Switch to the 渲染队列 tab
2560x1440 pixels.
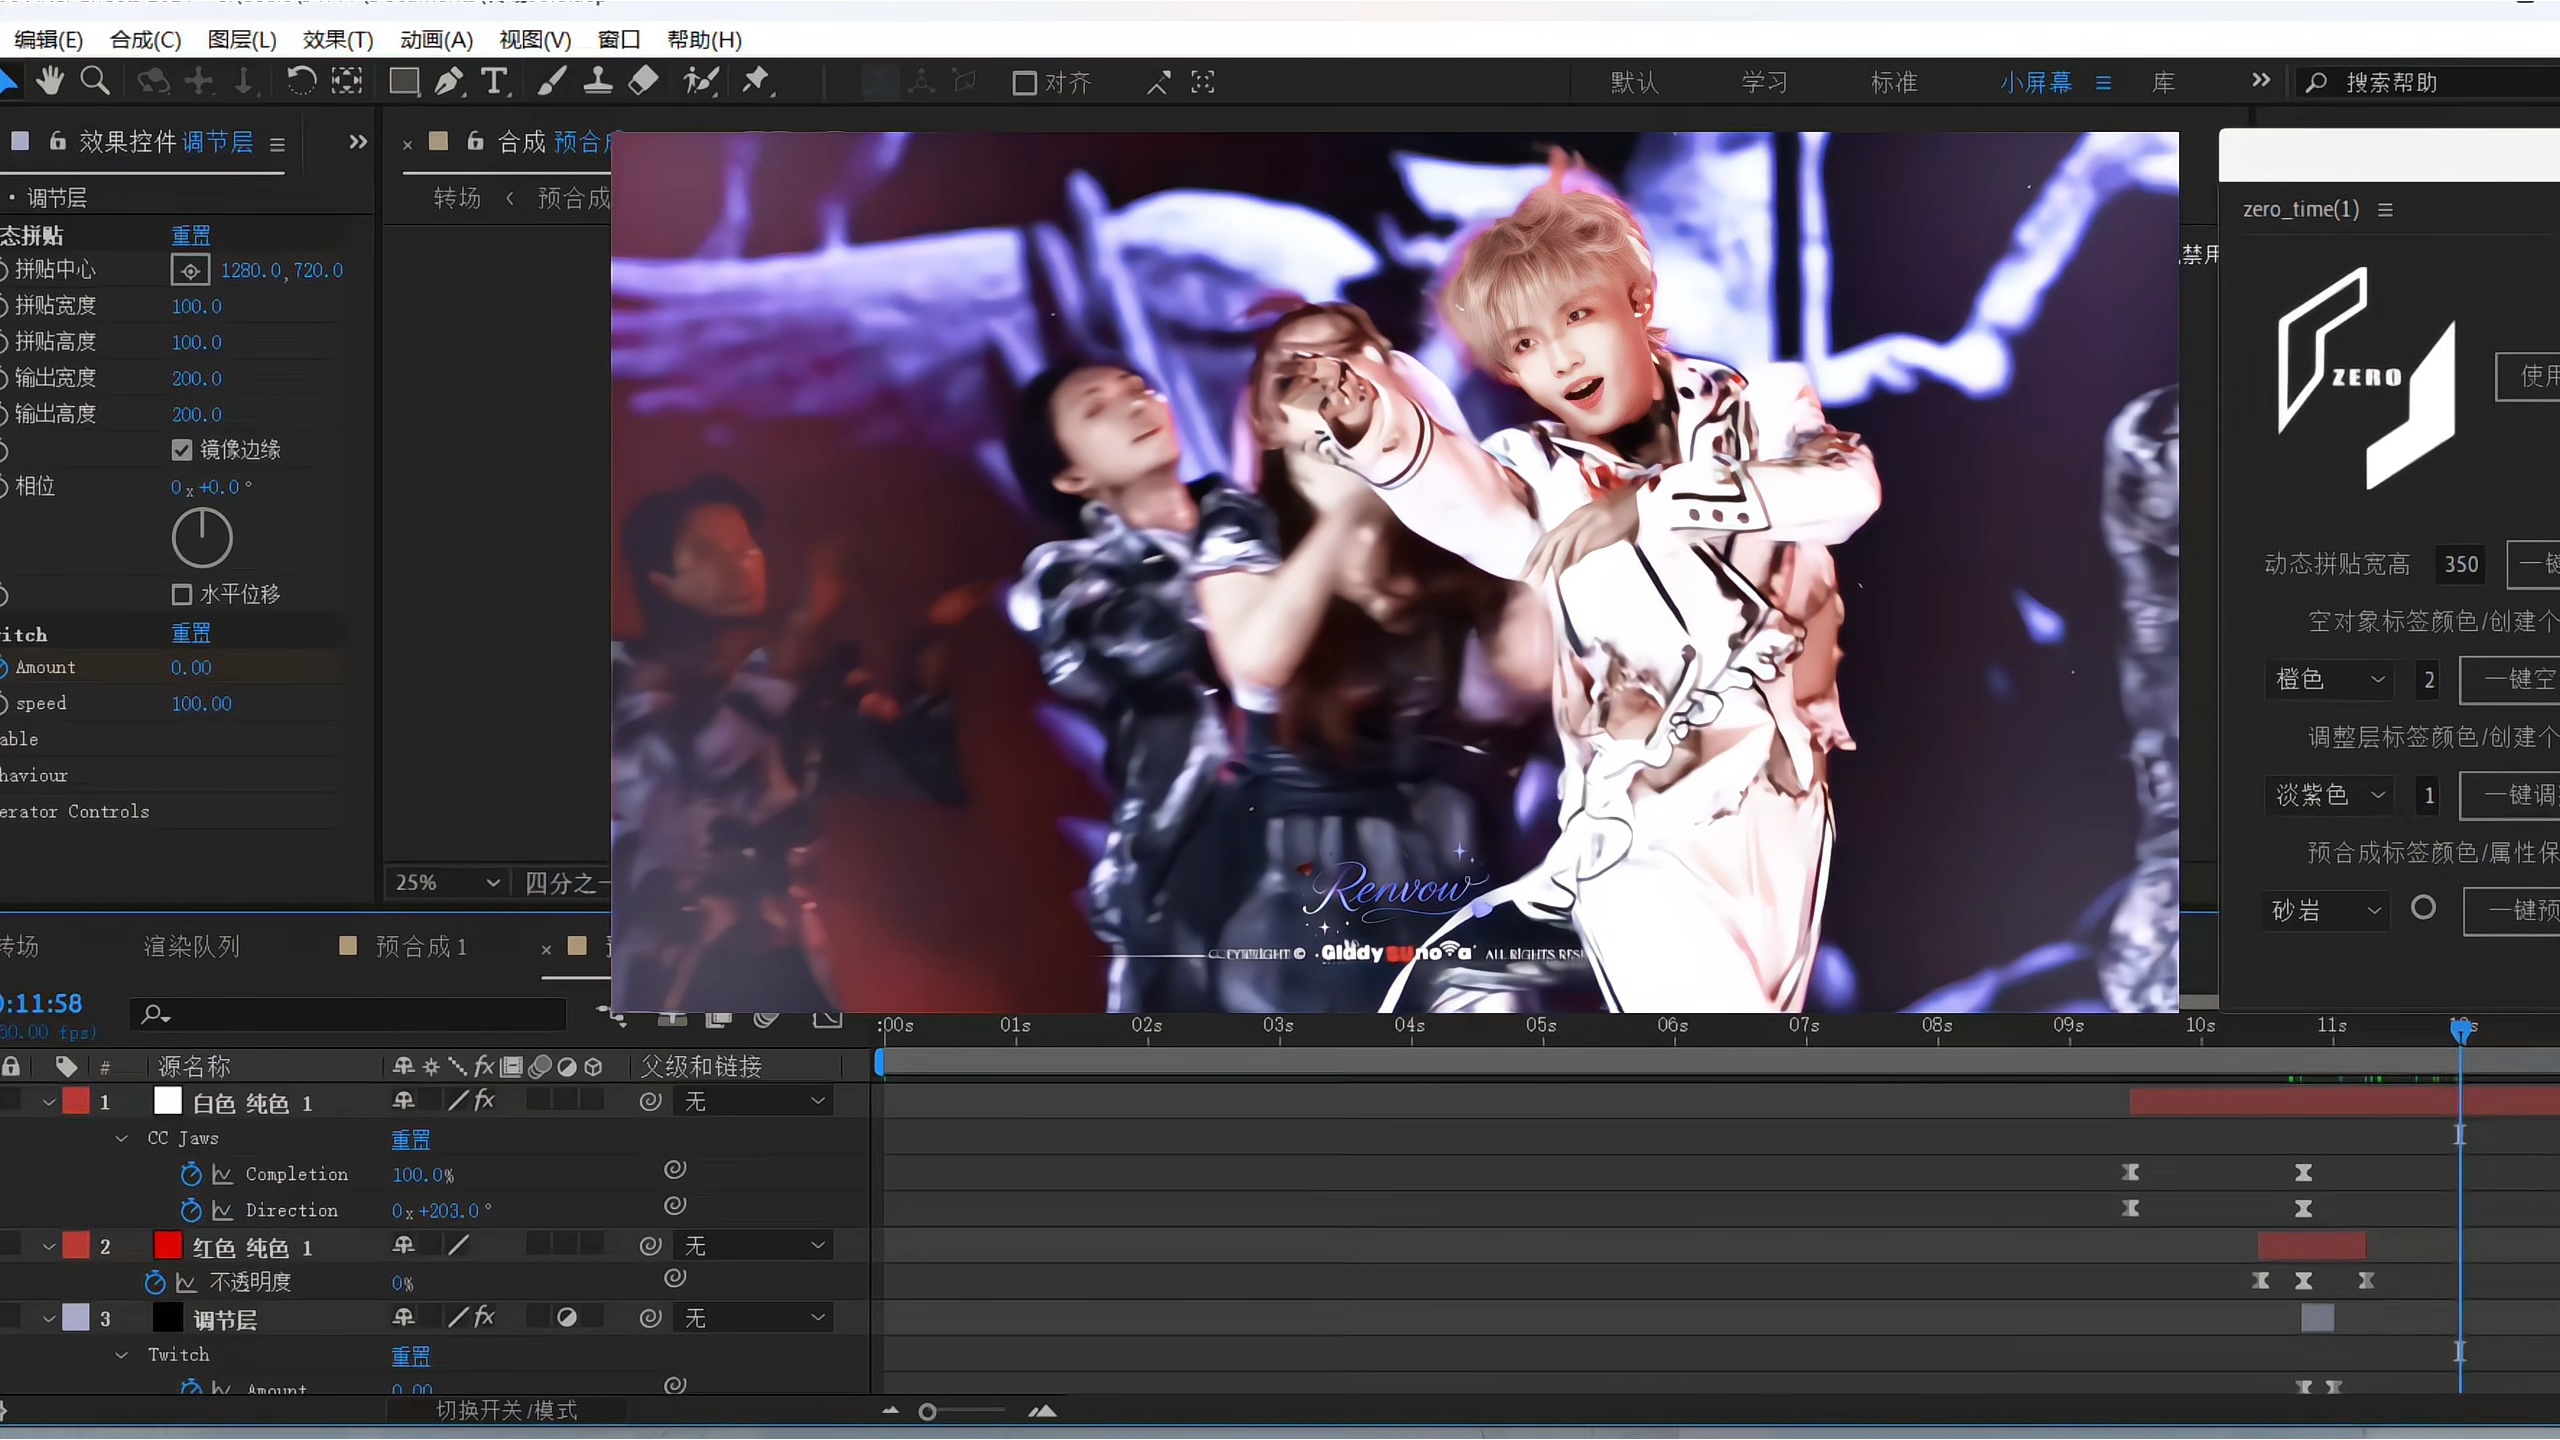[191, 946]
